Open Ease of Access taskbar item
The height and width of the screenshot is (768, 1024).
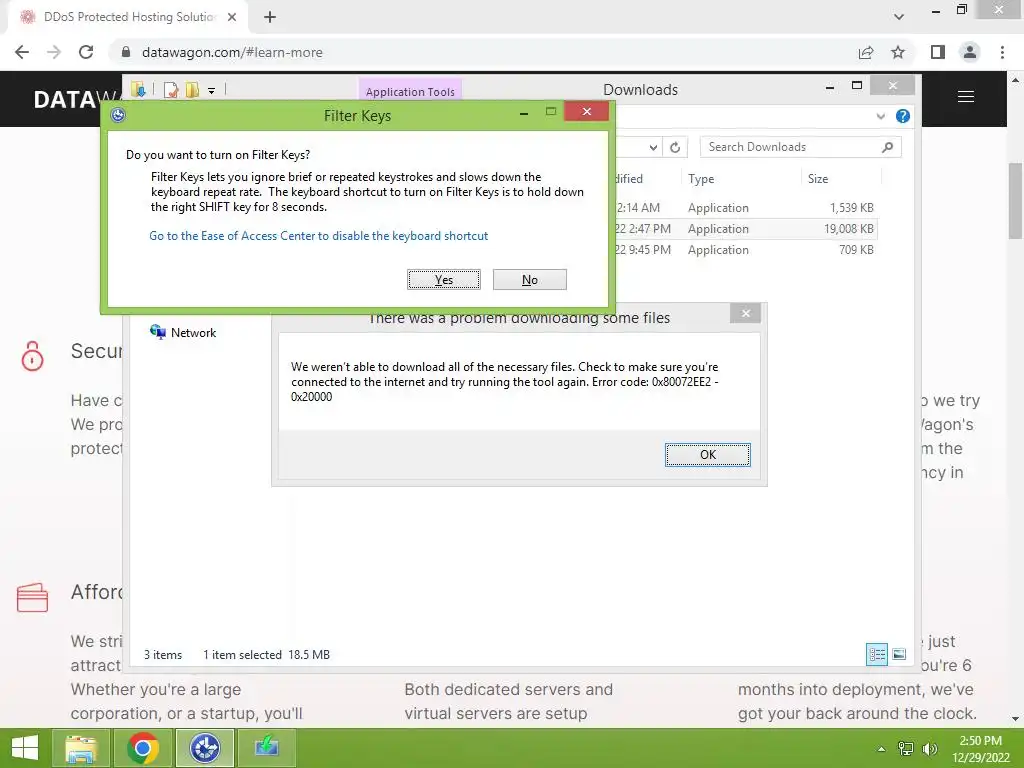coord(205,748)
